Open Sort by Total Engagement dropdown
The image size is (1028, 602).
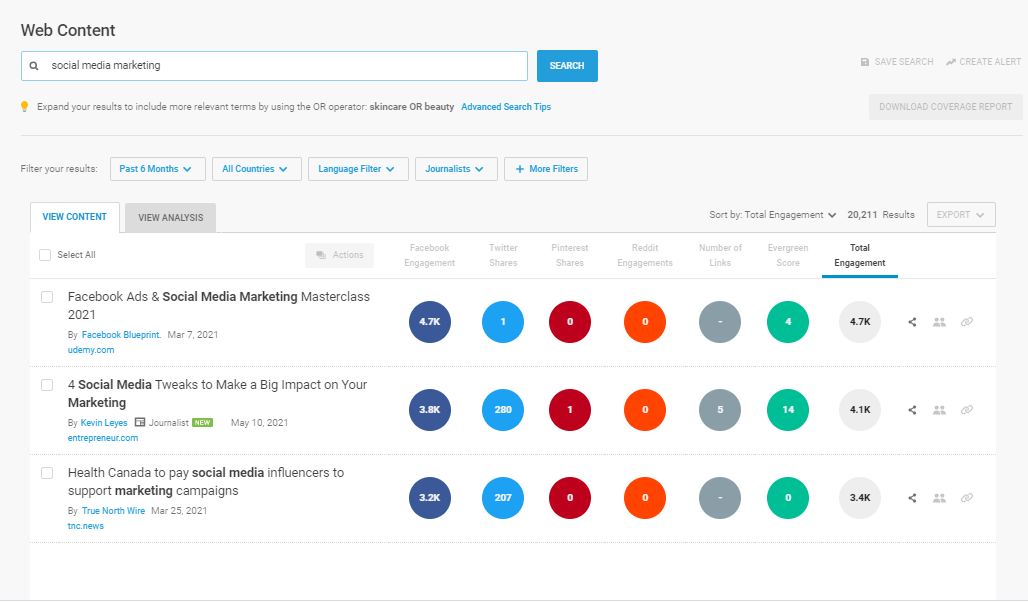point(773,215)
